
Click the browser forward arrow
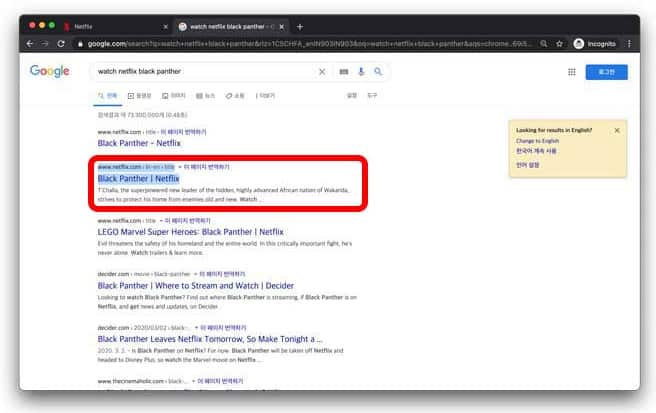coord(45,44)
